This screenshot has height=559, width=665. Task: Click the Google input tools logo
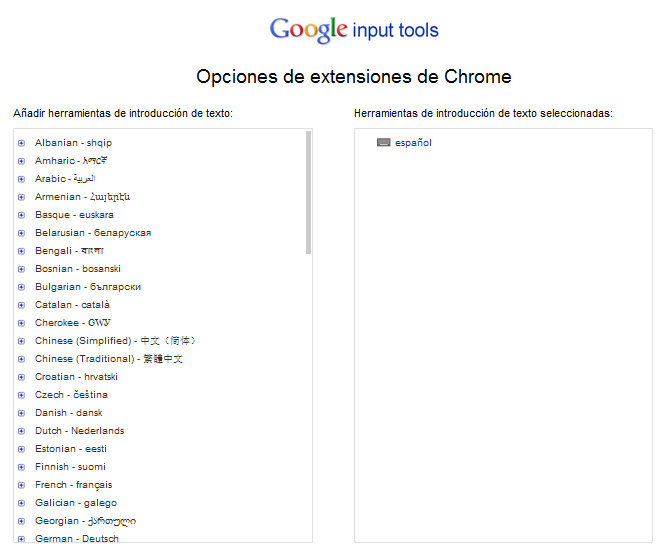point(354,30)
